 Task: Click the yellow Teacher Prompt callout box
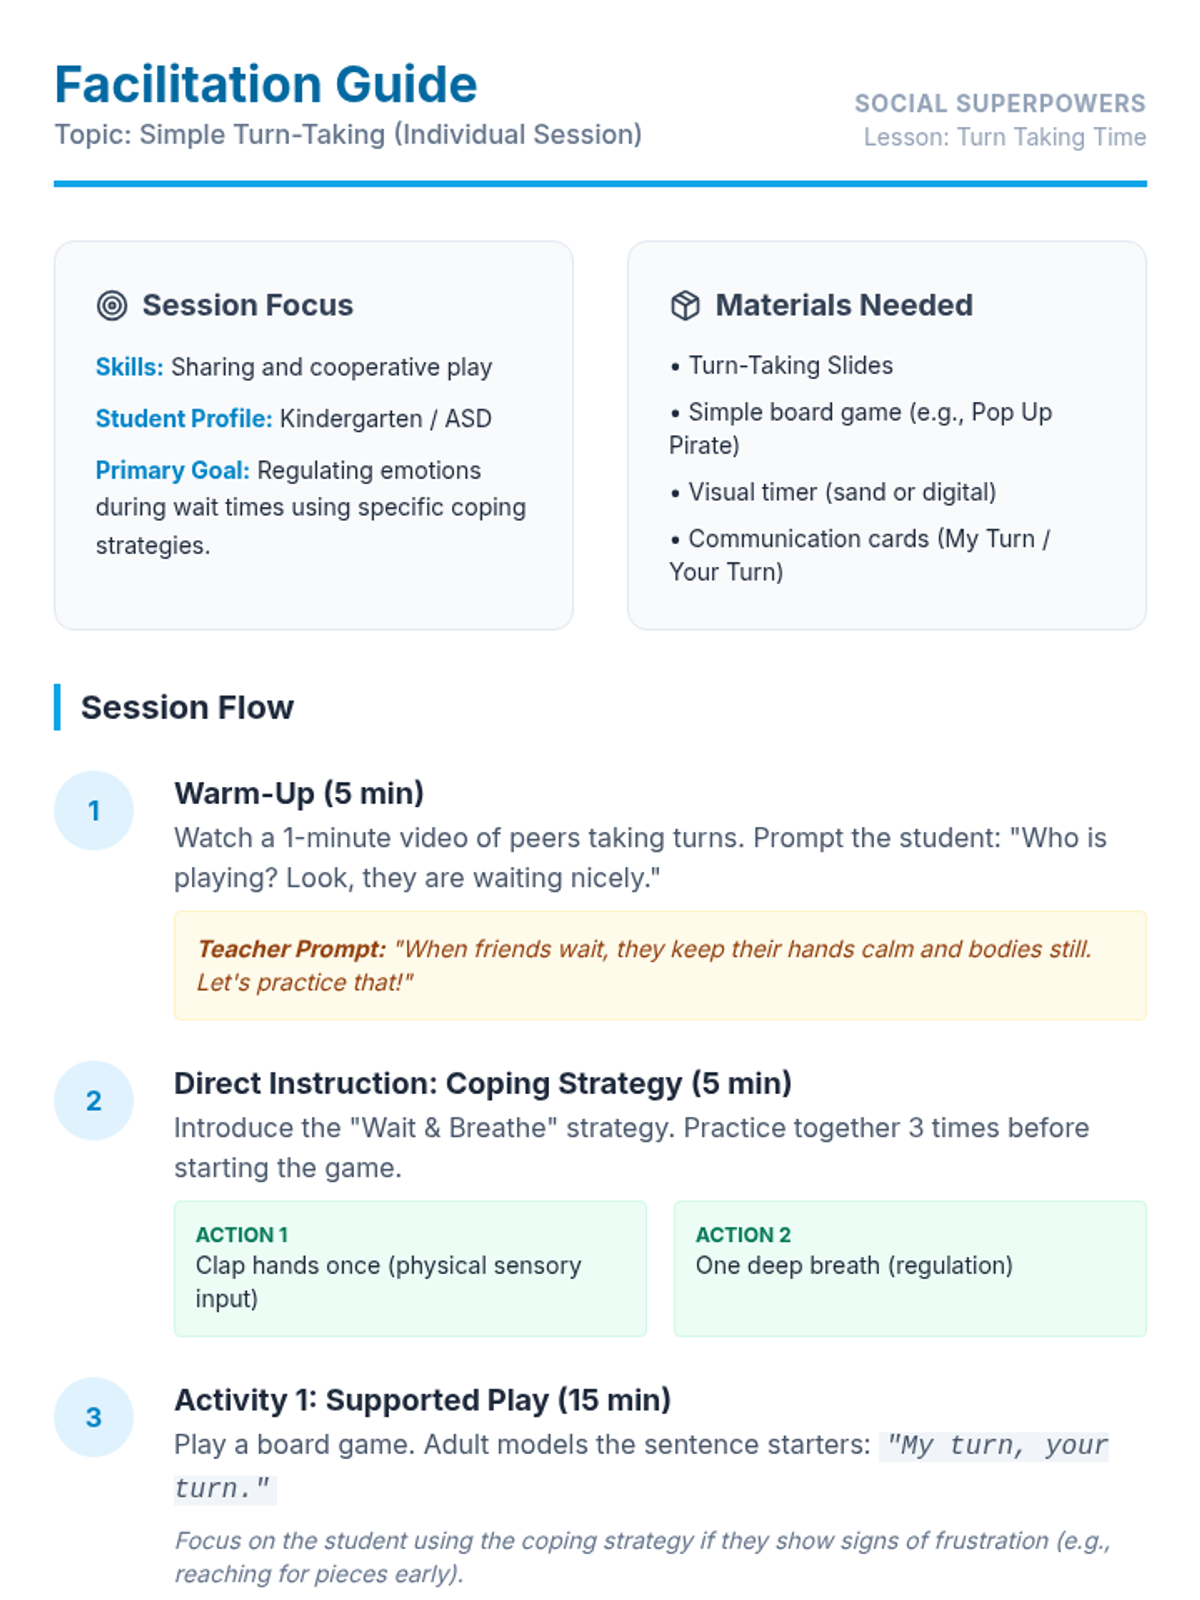(660, 965)
